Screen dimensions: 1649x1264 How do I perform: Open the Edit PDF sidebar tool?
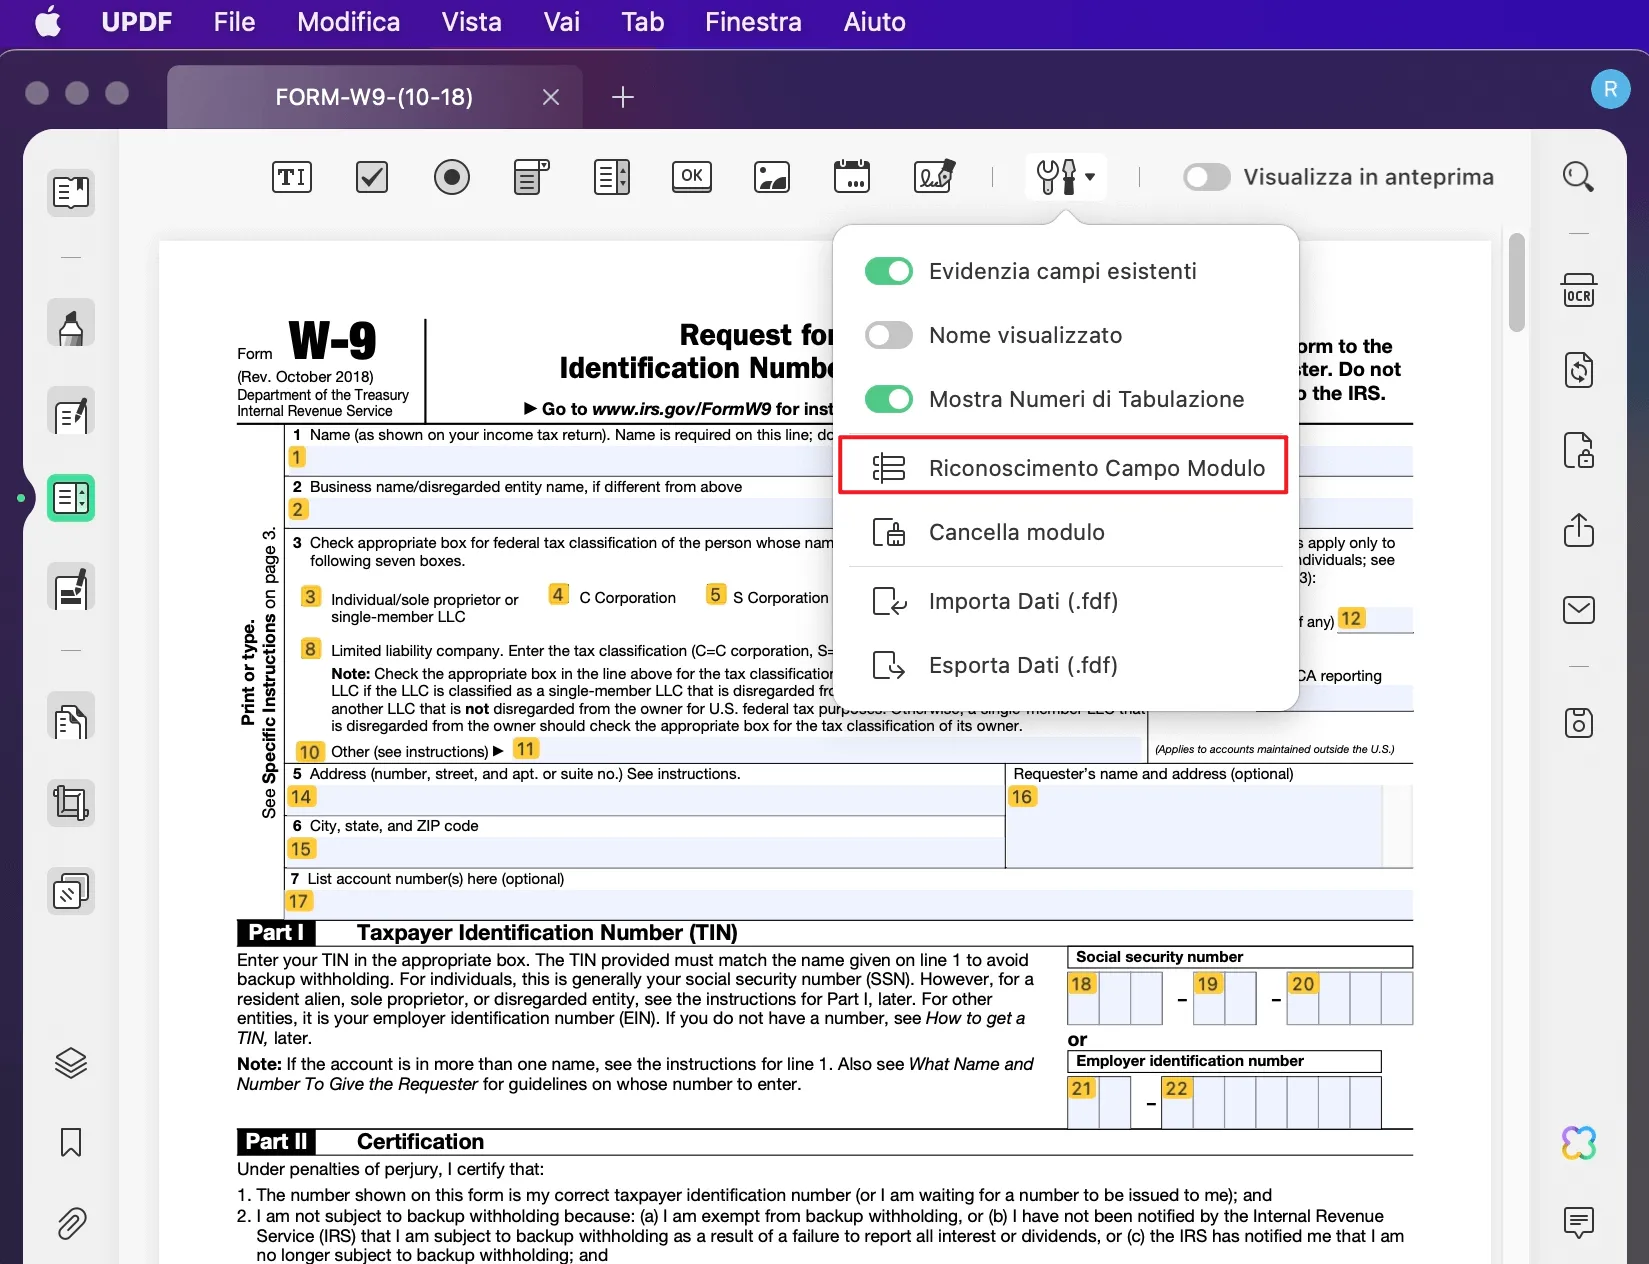(71, 411)
